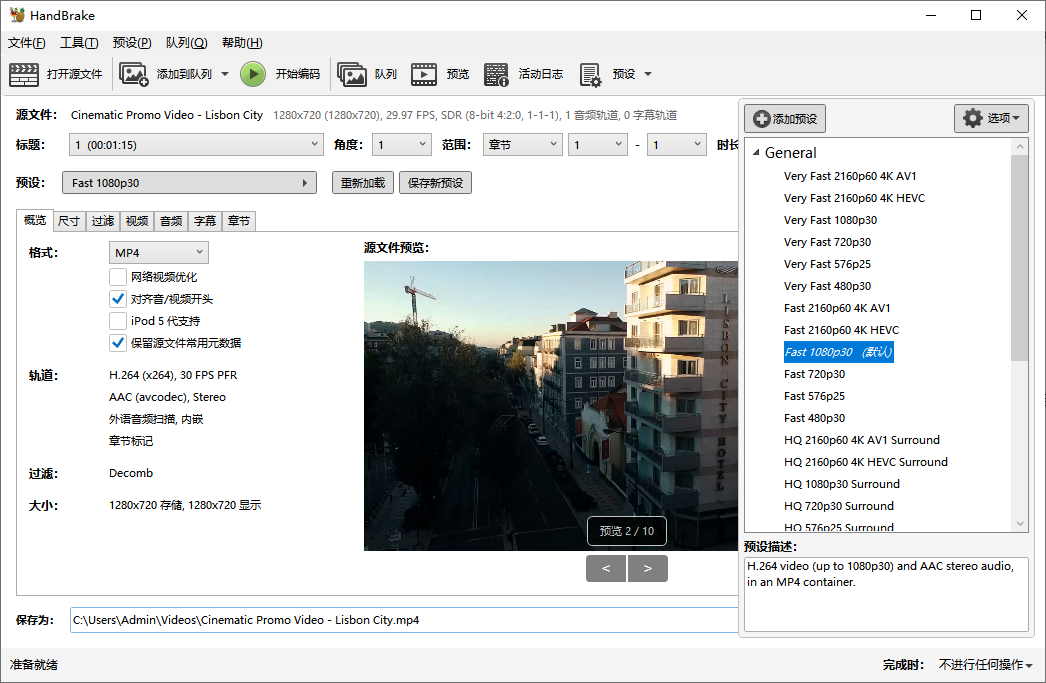The width and height of the screenshot is (1046, 683).
Task: Open the MP4 format dropdown
Action: pos(159,253)
